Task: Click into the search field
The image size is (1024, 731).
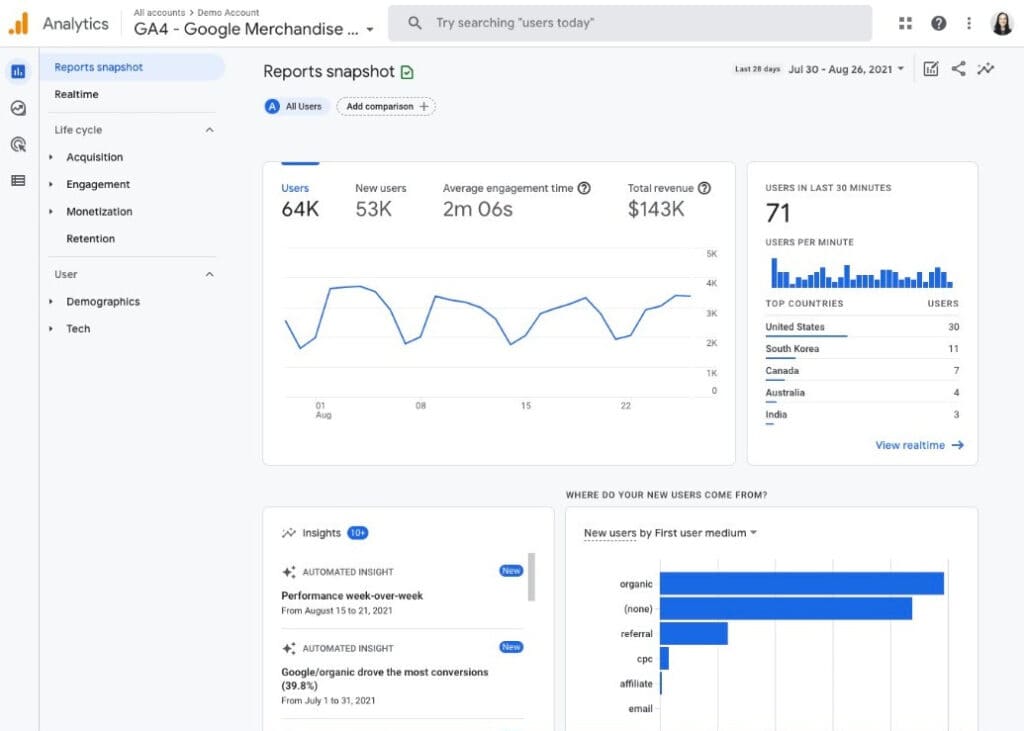Action: (x=630, y=23)
